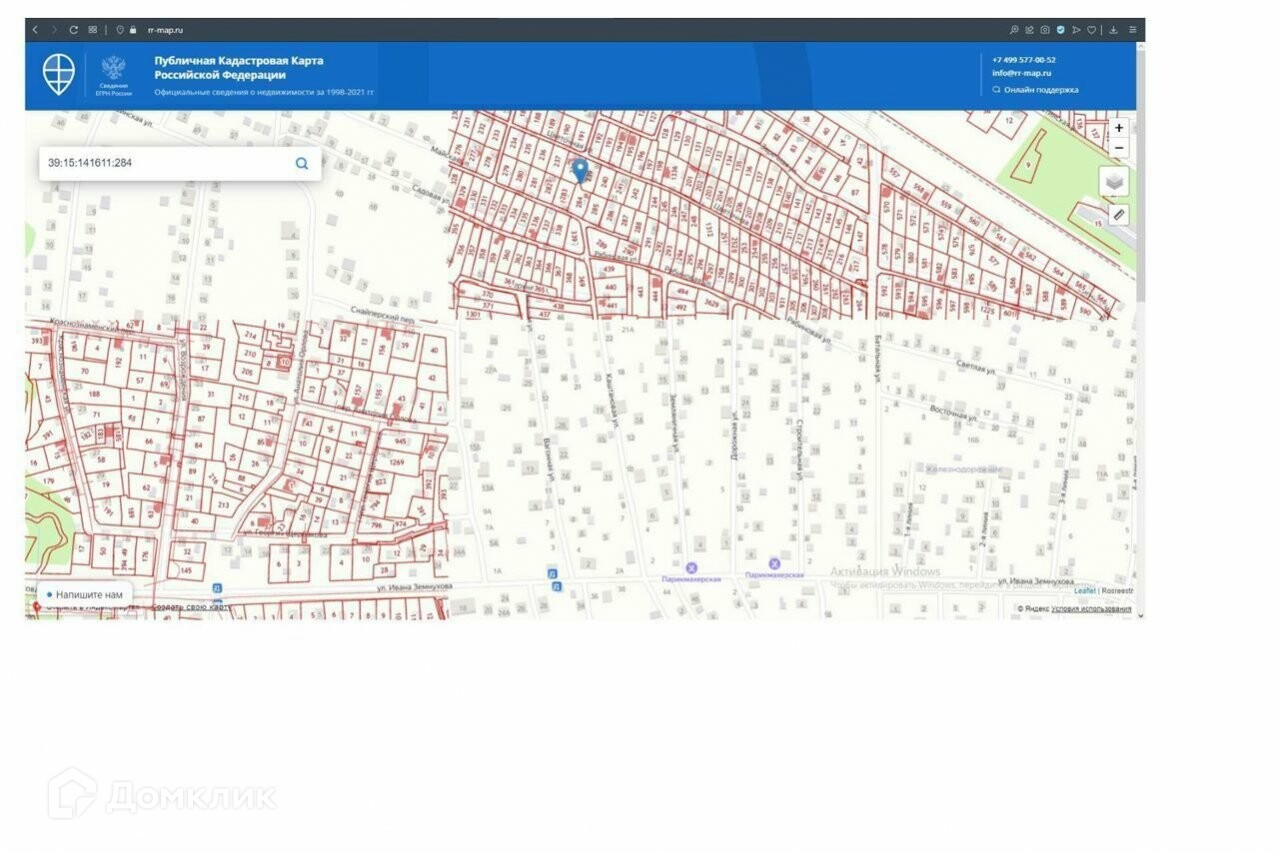Click the bus stop icon near Каштановая ул.
The width and height of the screenshot is (1279, 853).
point(552,573)
